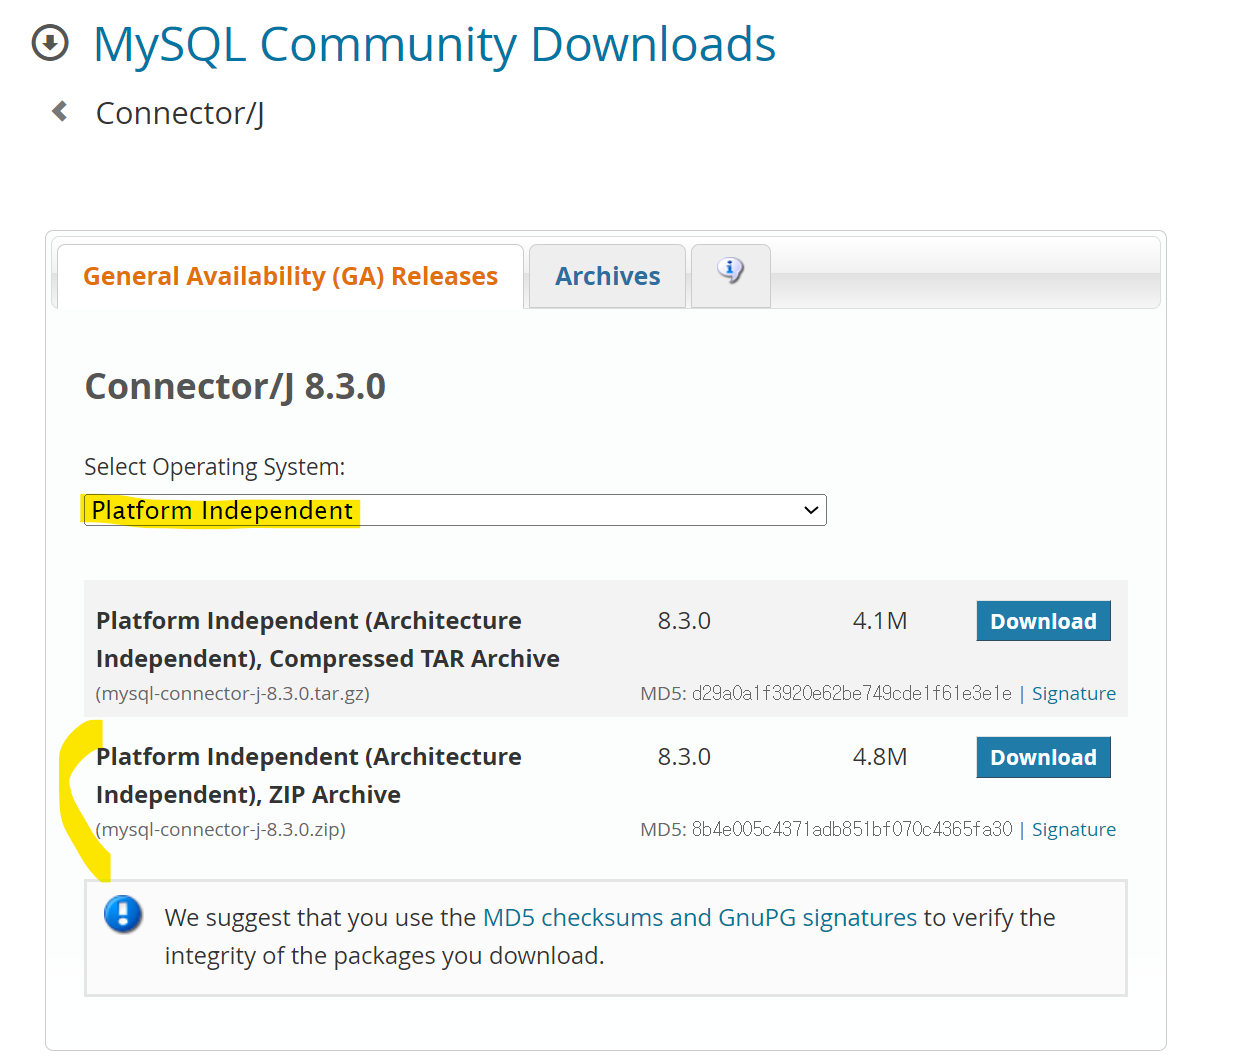
Task: Download the Compressed TAR Archive
Action: (1043, 621)
